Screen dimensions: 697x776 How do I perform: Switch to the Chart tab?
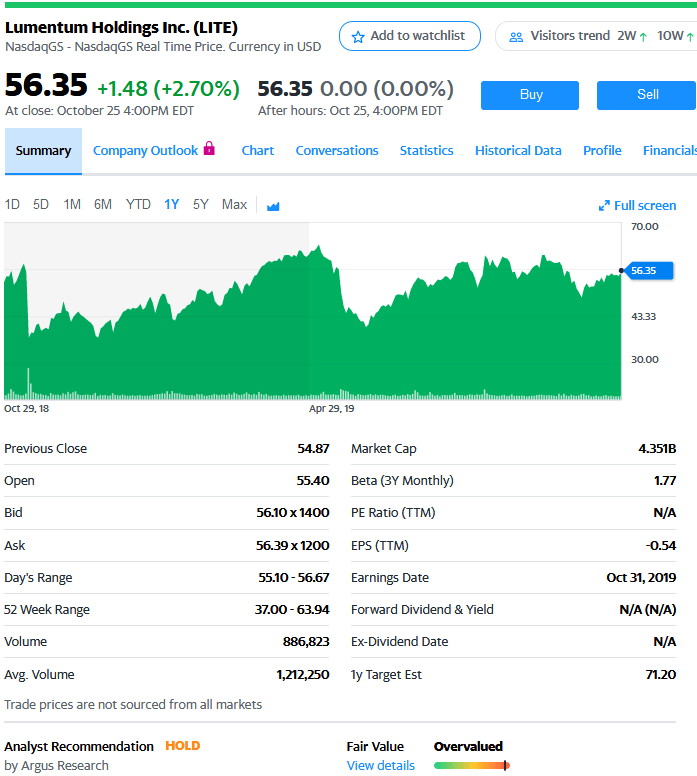(x=257, y=150)
